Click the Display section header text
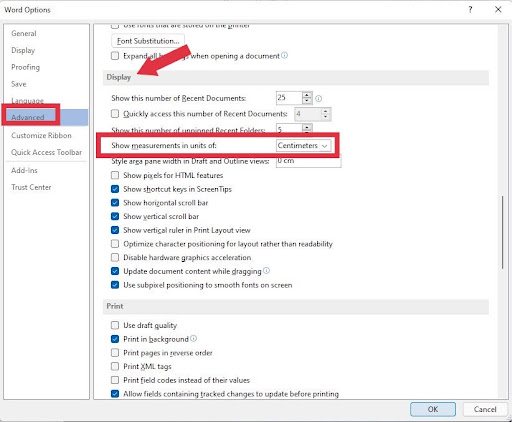Image resolution: width=512 pixels, height=422 pixels. point(119,77)
